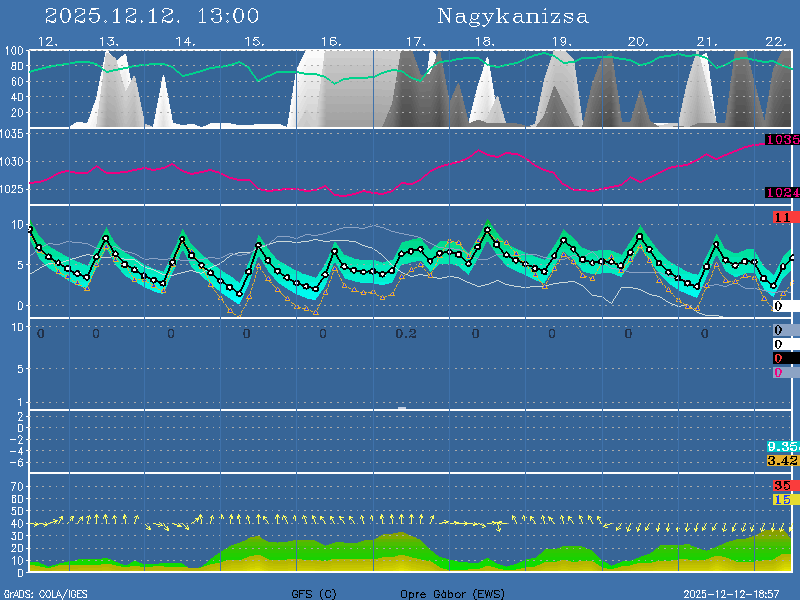
Task: Click the GrADS: COLA/IGES credit text
Action: 45,594
